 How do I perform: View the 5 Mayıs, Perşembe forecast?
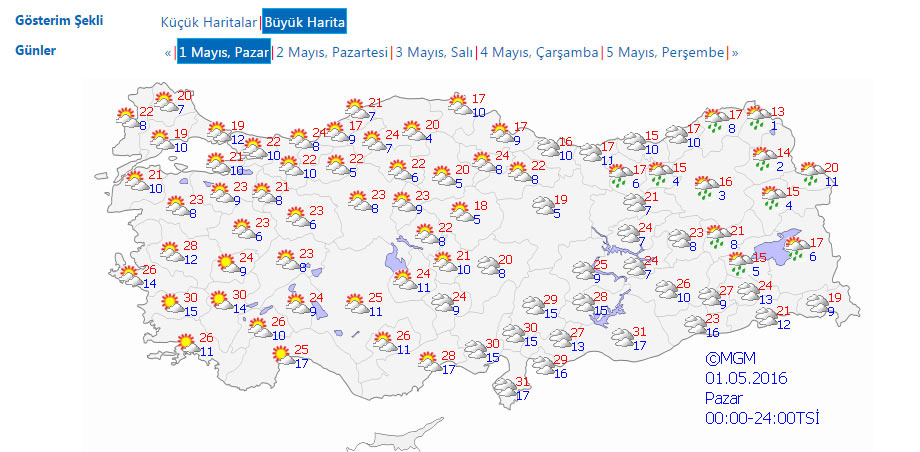[665, 52]
